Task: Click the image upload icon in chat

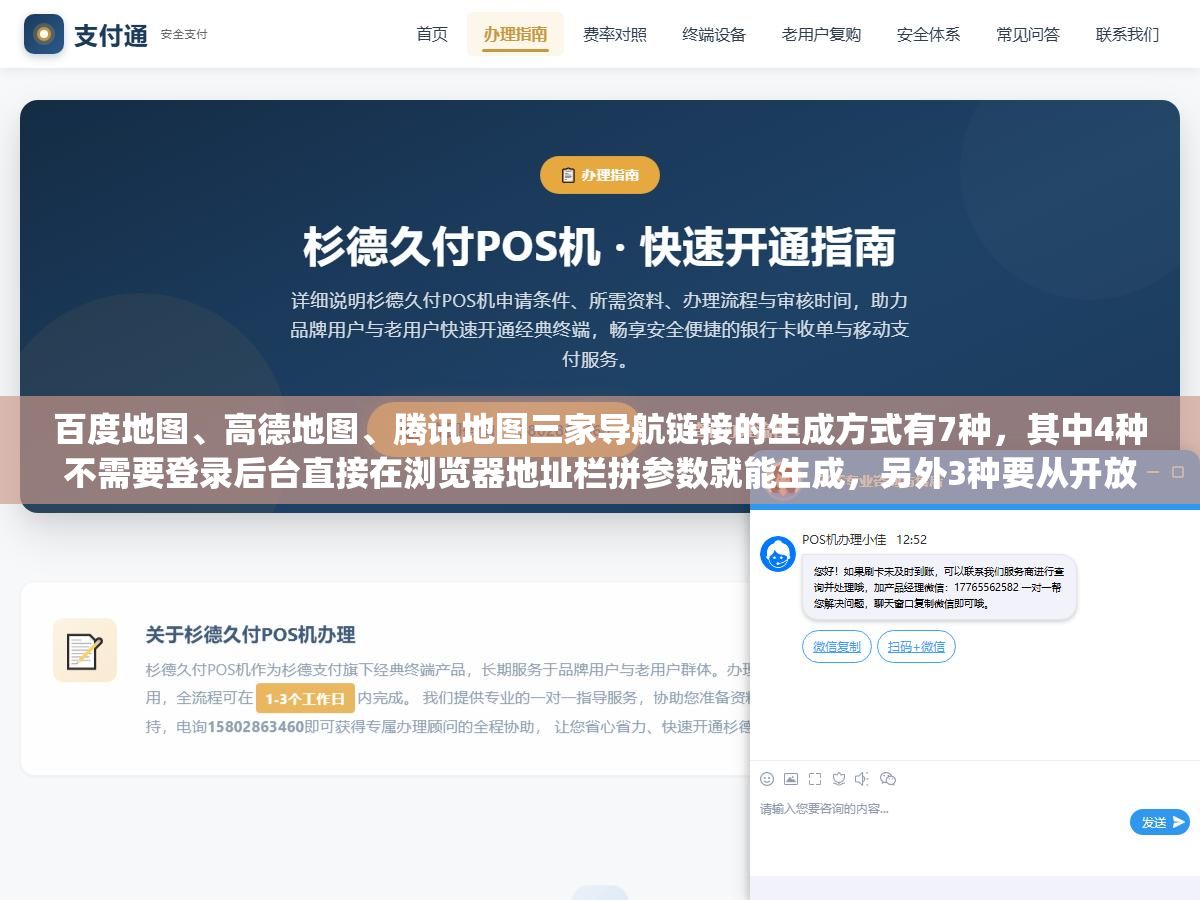Action: (791, 779)
